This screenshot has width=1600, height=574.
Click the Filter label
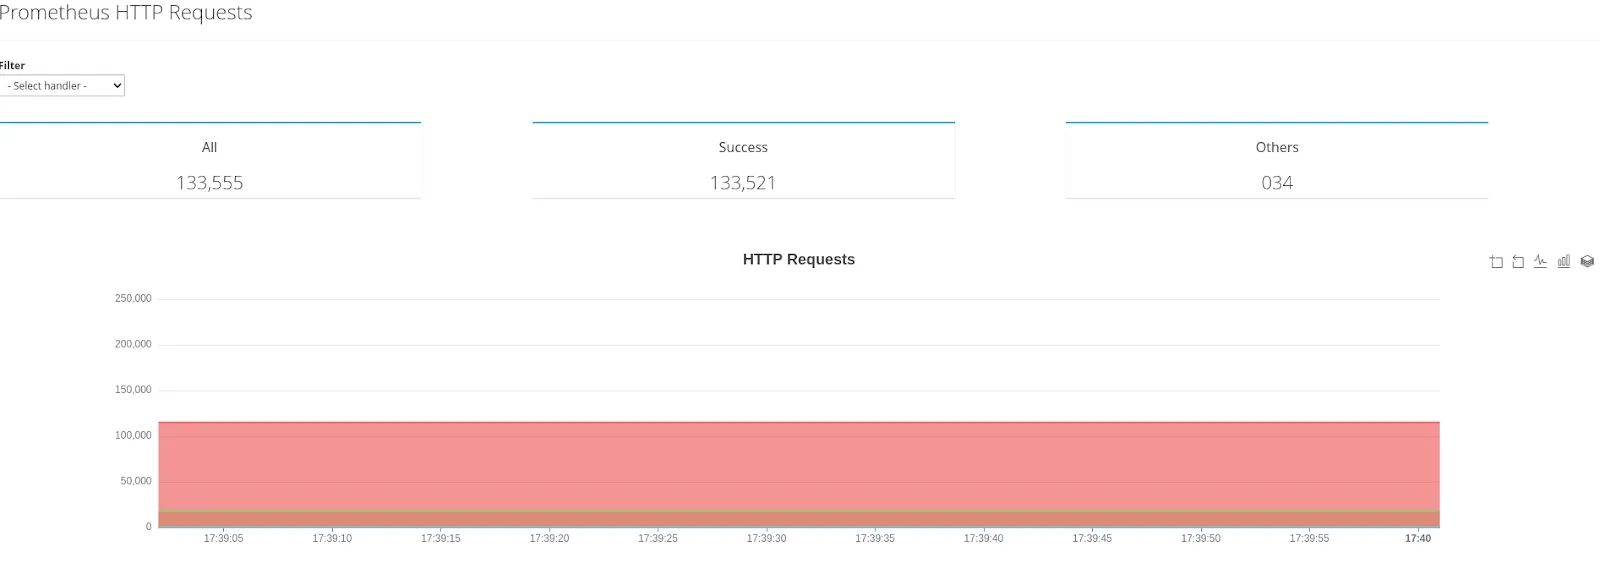pos(12,65)
